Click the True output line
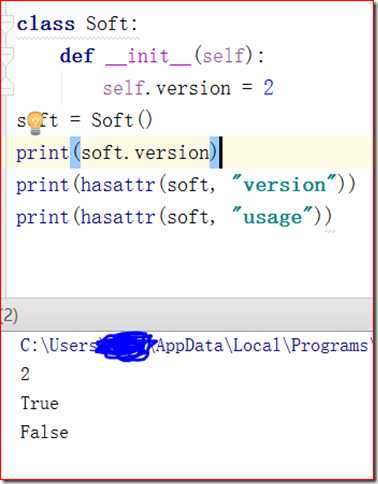 [x=40, y=403]
